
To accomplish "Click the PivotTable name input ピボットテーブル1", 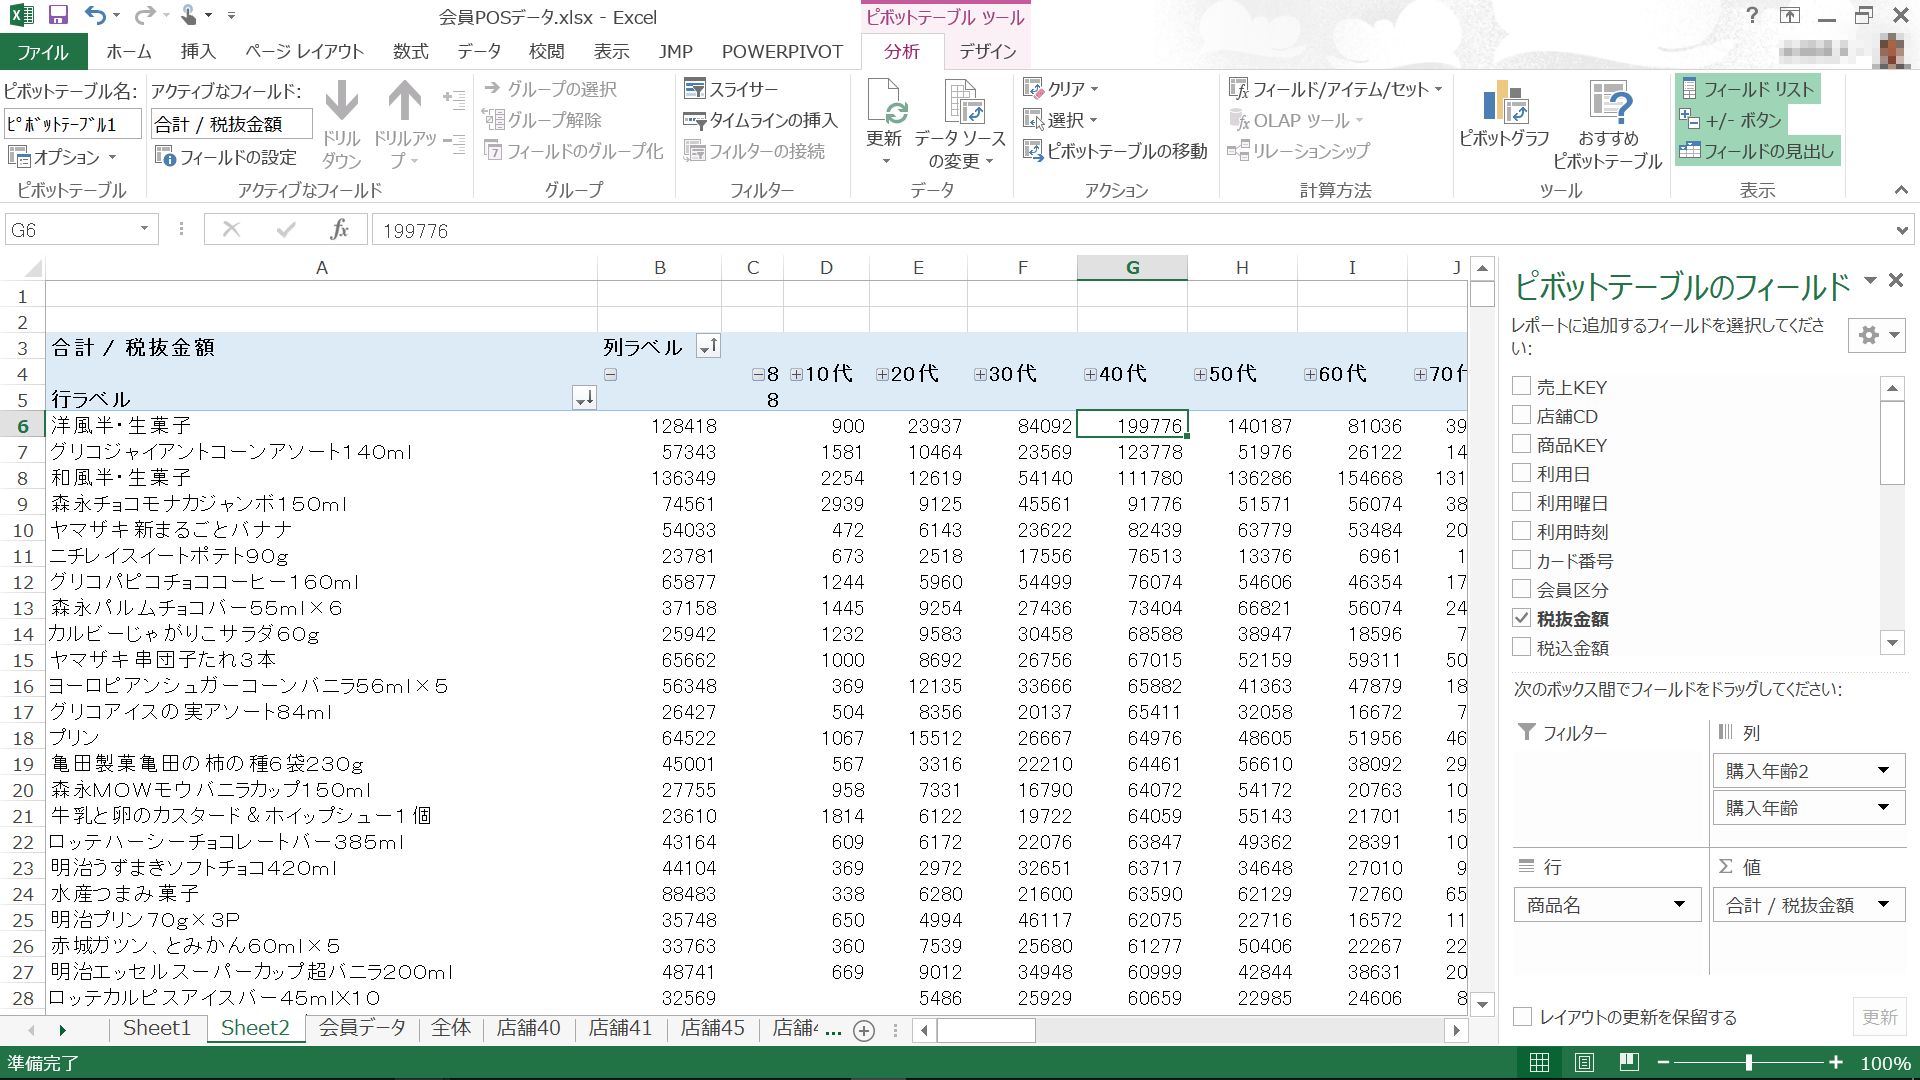I will pyautogui.click(x=71, y=124).
